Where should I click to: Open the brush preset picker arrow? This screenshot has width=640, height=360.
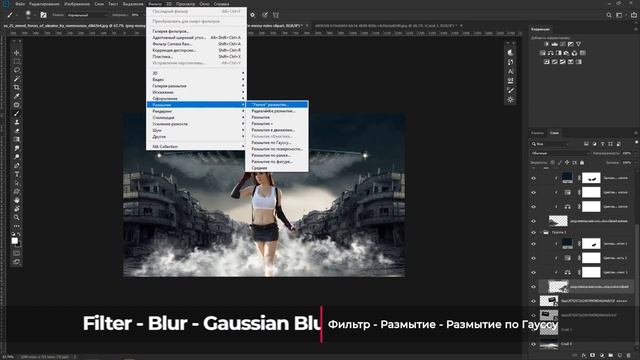(x=35, y=15)
